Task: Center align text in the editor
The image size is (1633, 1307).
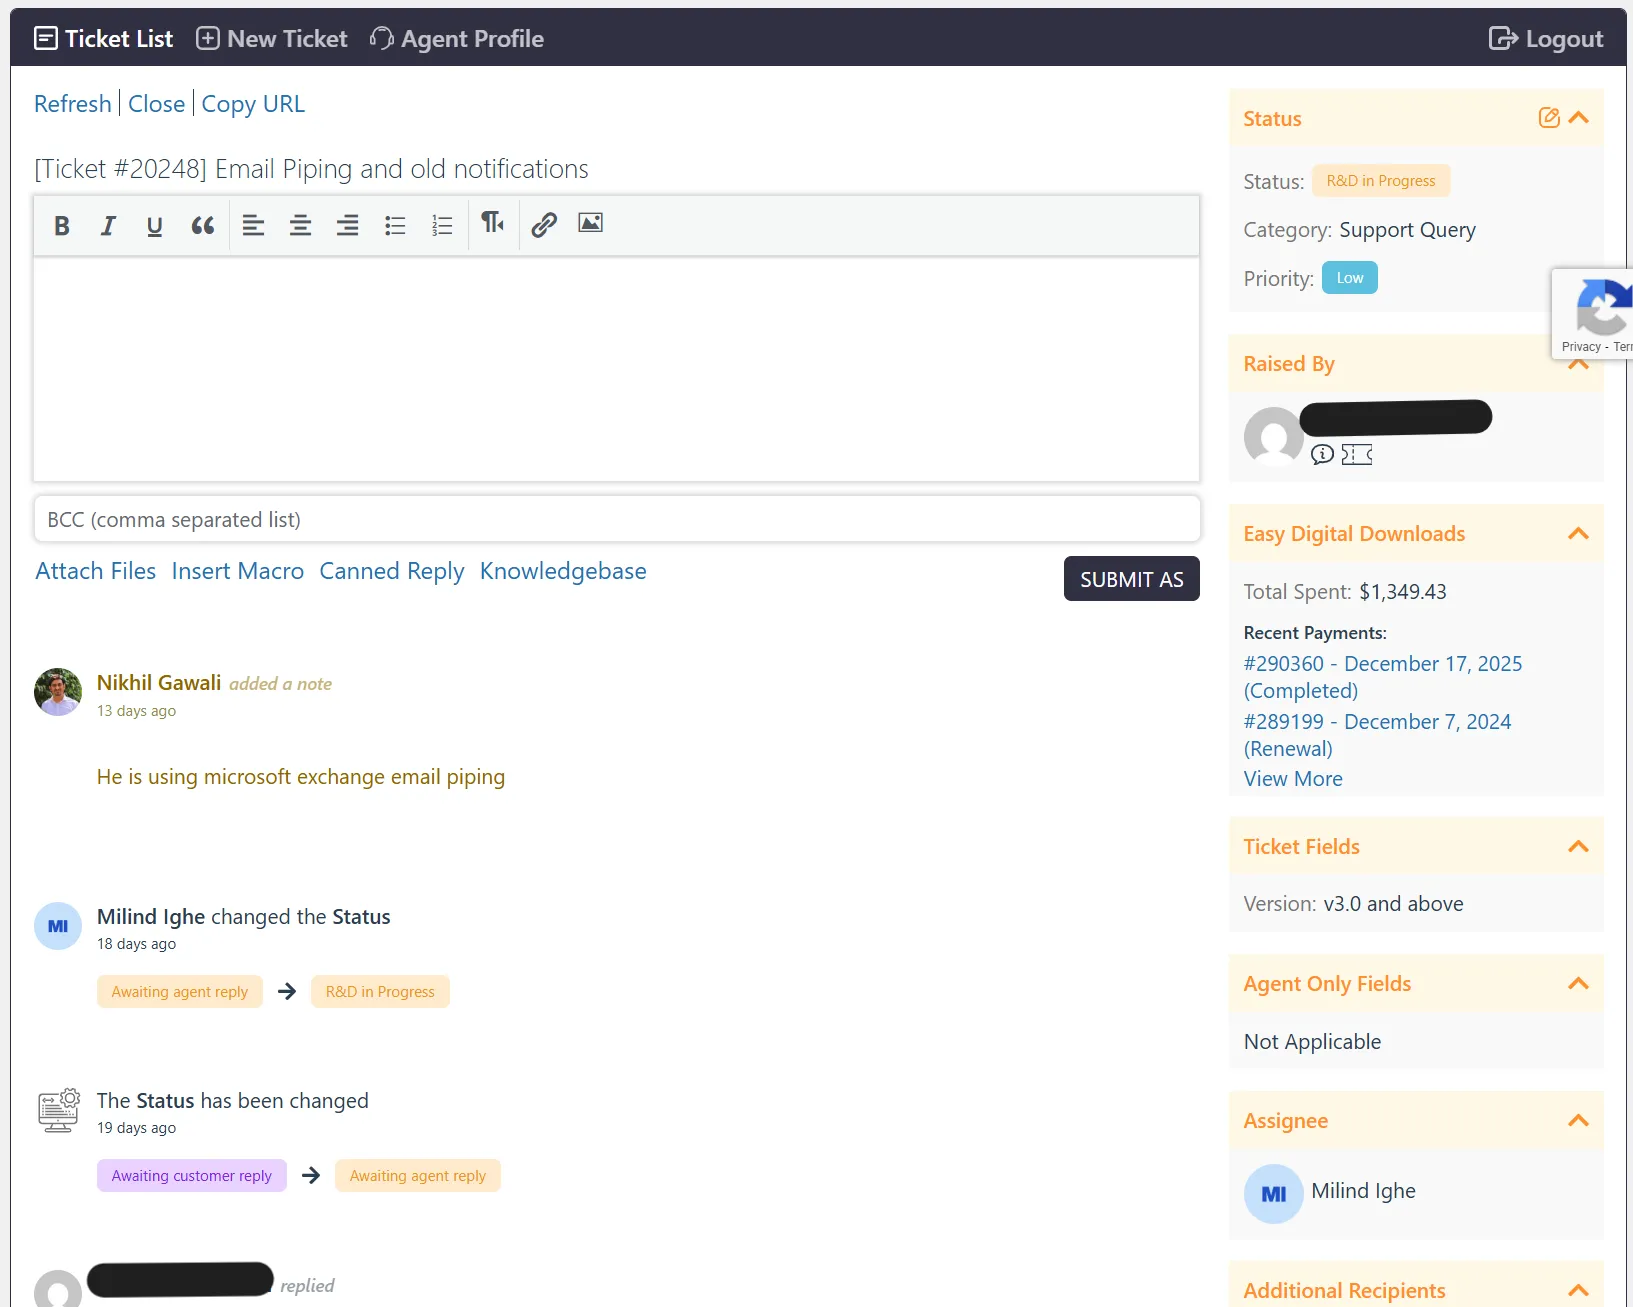Action: [300, 226]
